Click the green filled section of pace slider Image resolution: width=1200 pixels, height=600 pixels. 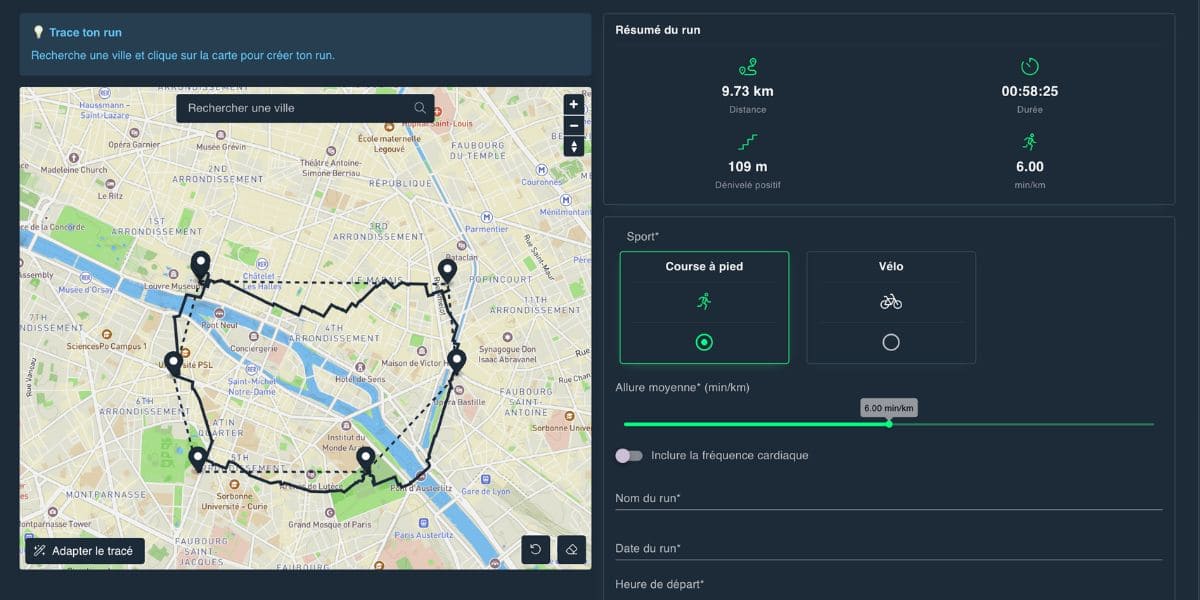(756, 424)
